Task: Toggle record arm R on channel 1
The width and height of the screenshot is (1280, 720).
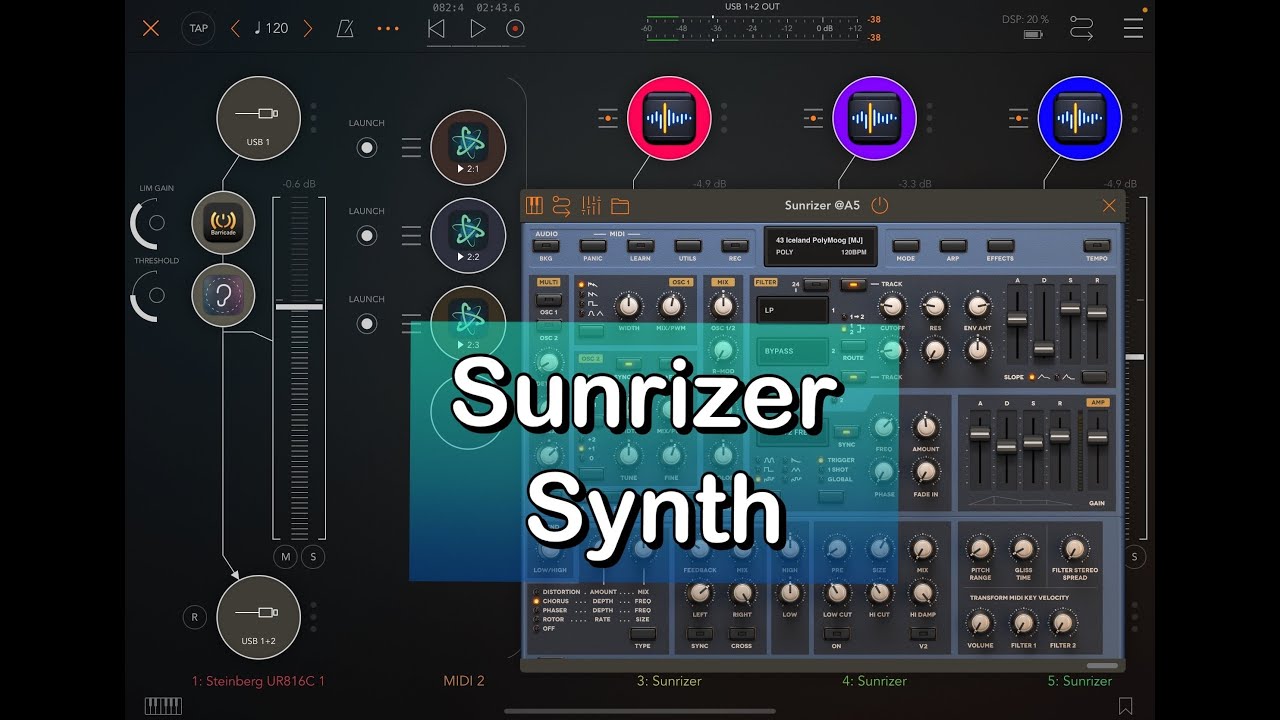Action: pyautogui.click(x=194, y=617)
